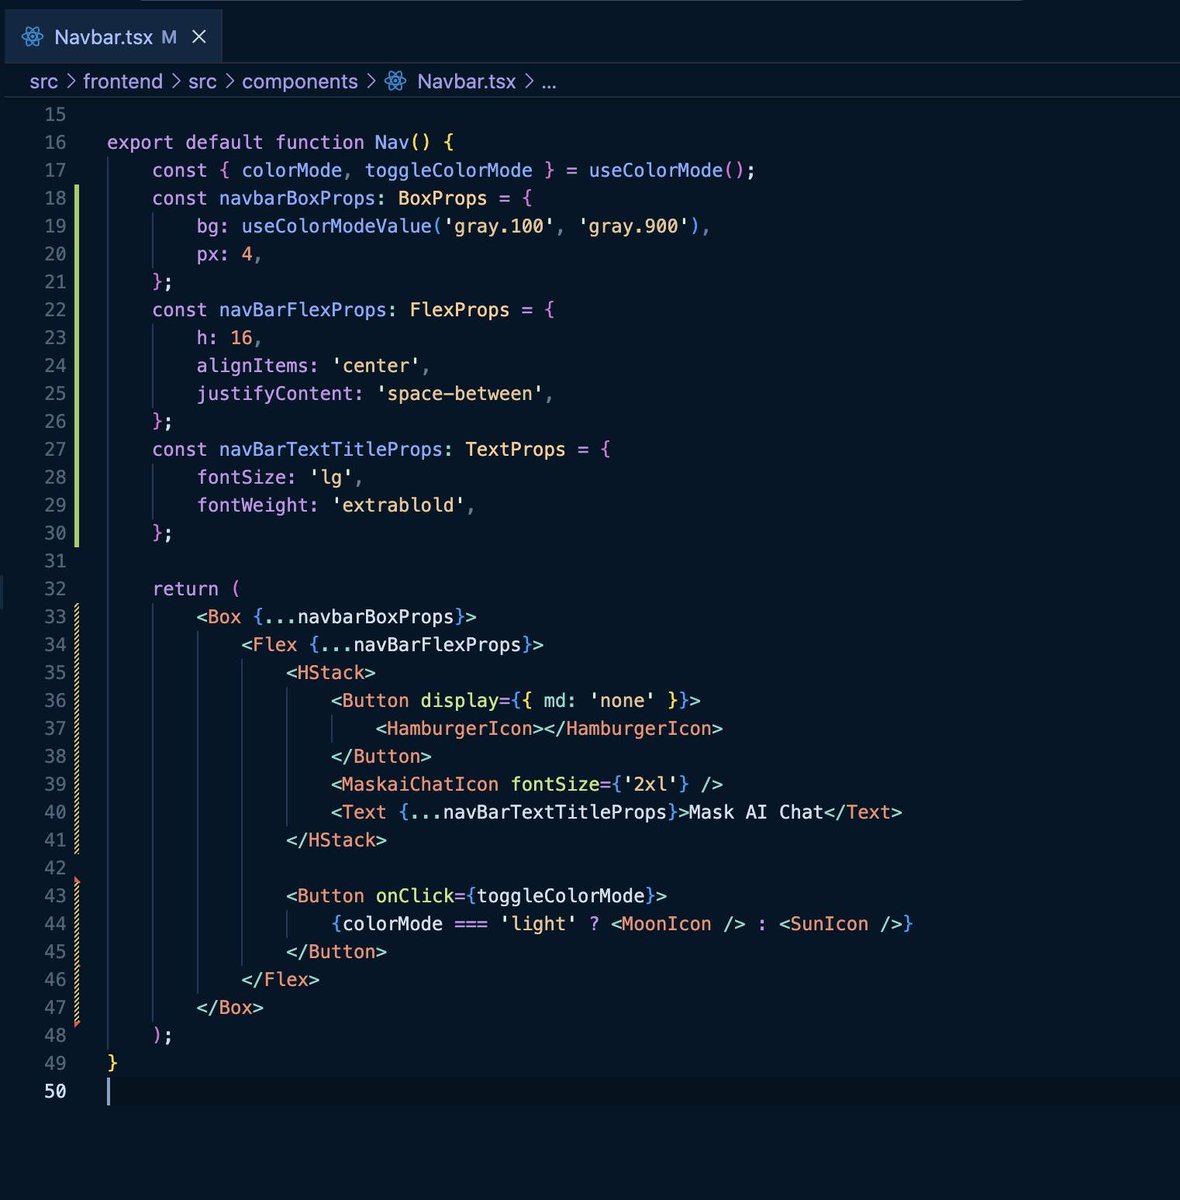Click 'toggleColorMode' in the line 17 destructuring

point(449,170)
